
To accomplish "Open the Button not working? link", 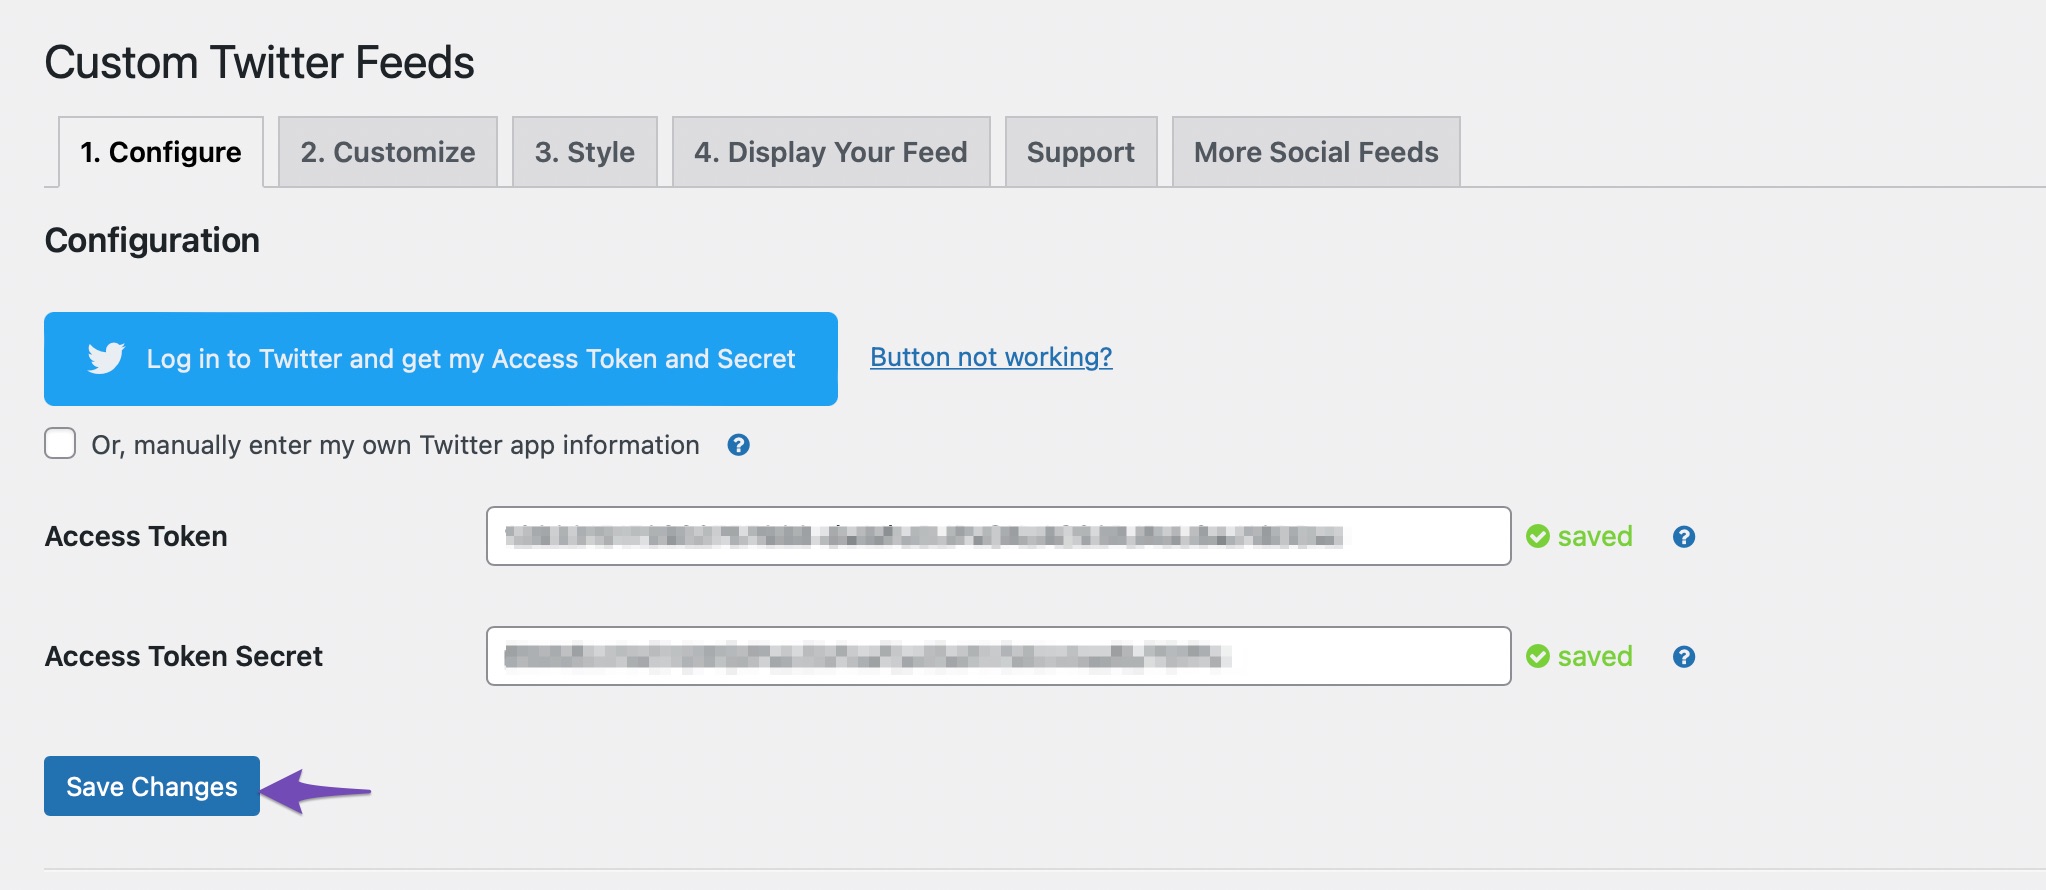I will (x=991, y=357).
